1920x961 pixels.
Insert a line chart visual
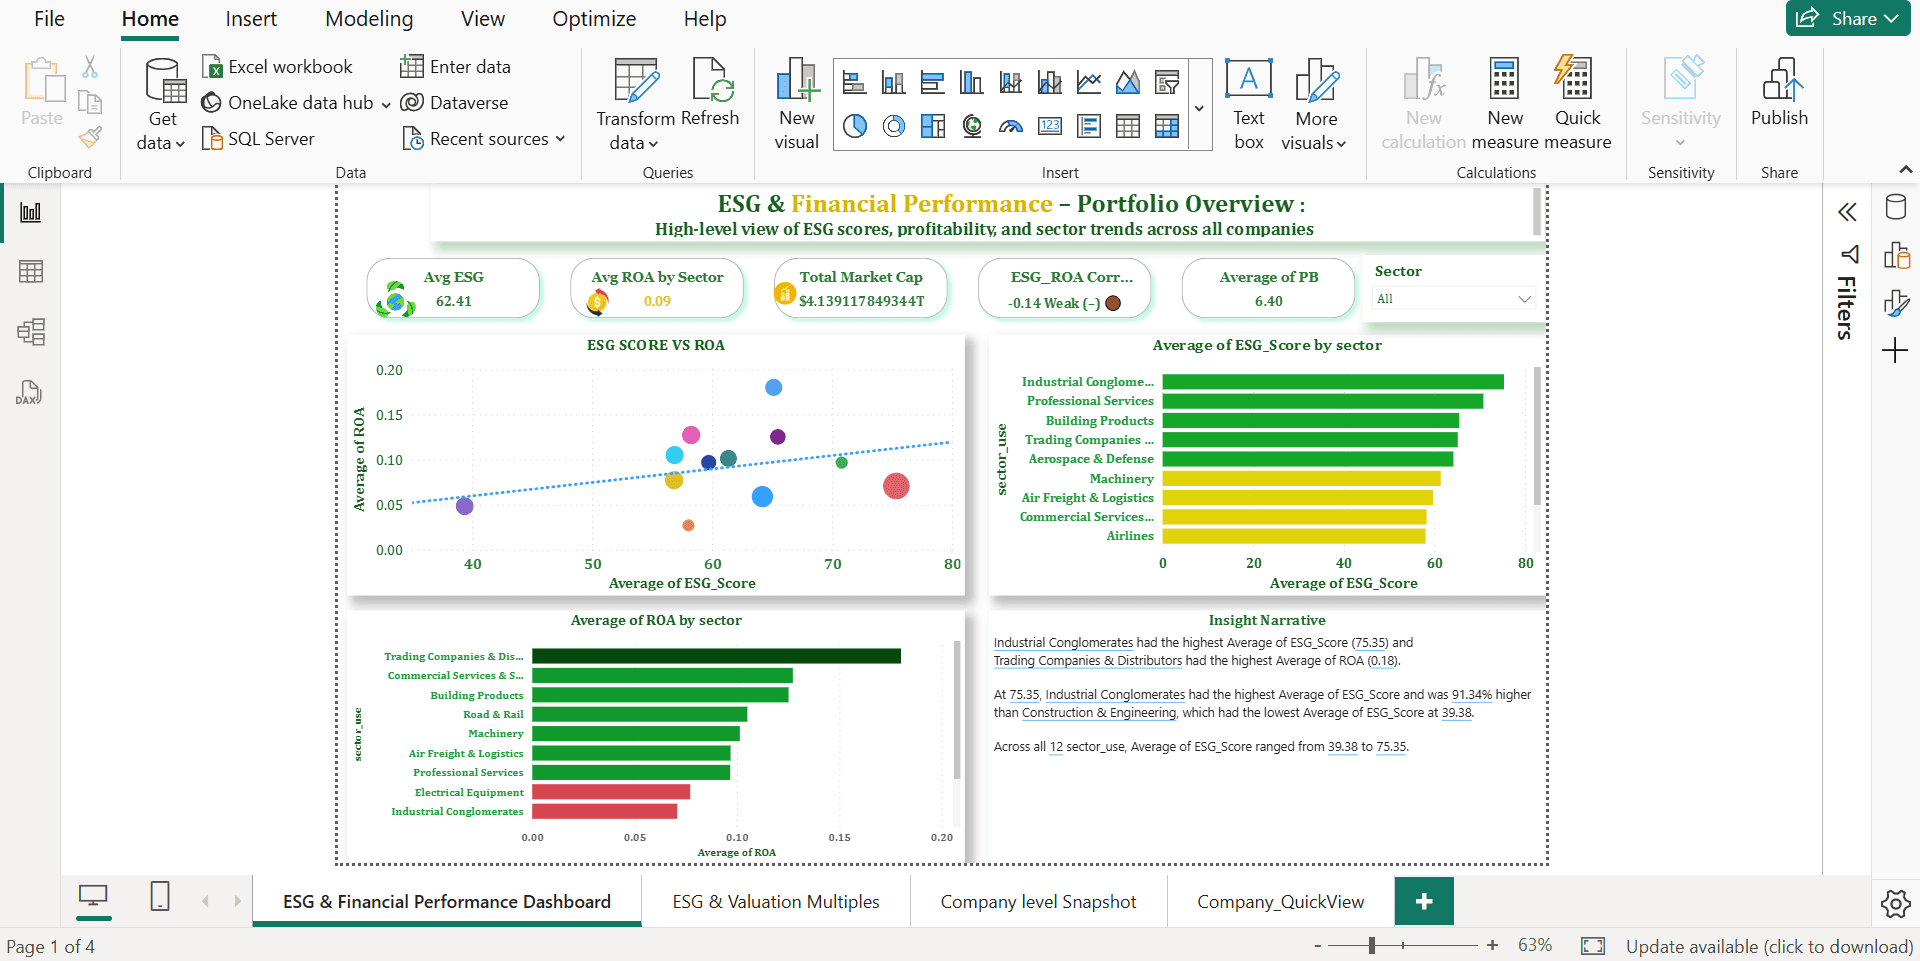point(1089,82)
